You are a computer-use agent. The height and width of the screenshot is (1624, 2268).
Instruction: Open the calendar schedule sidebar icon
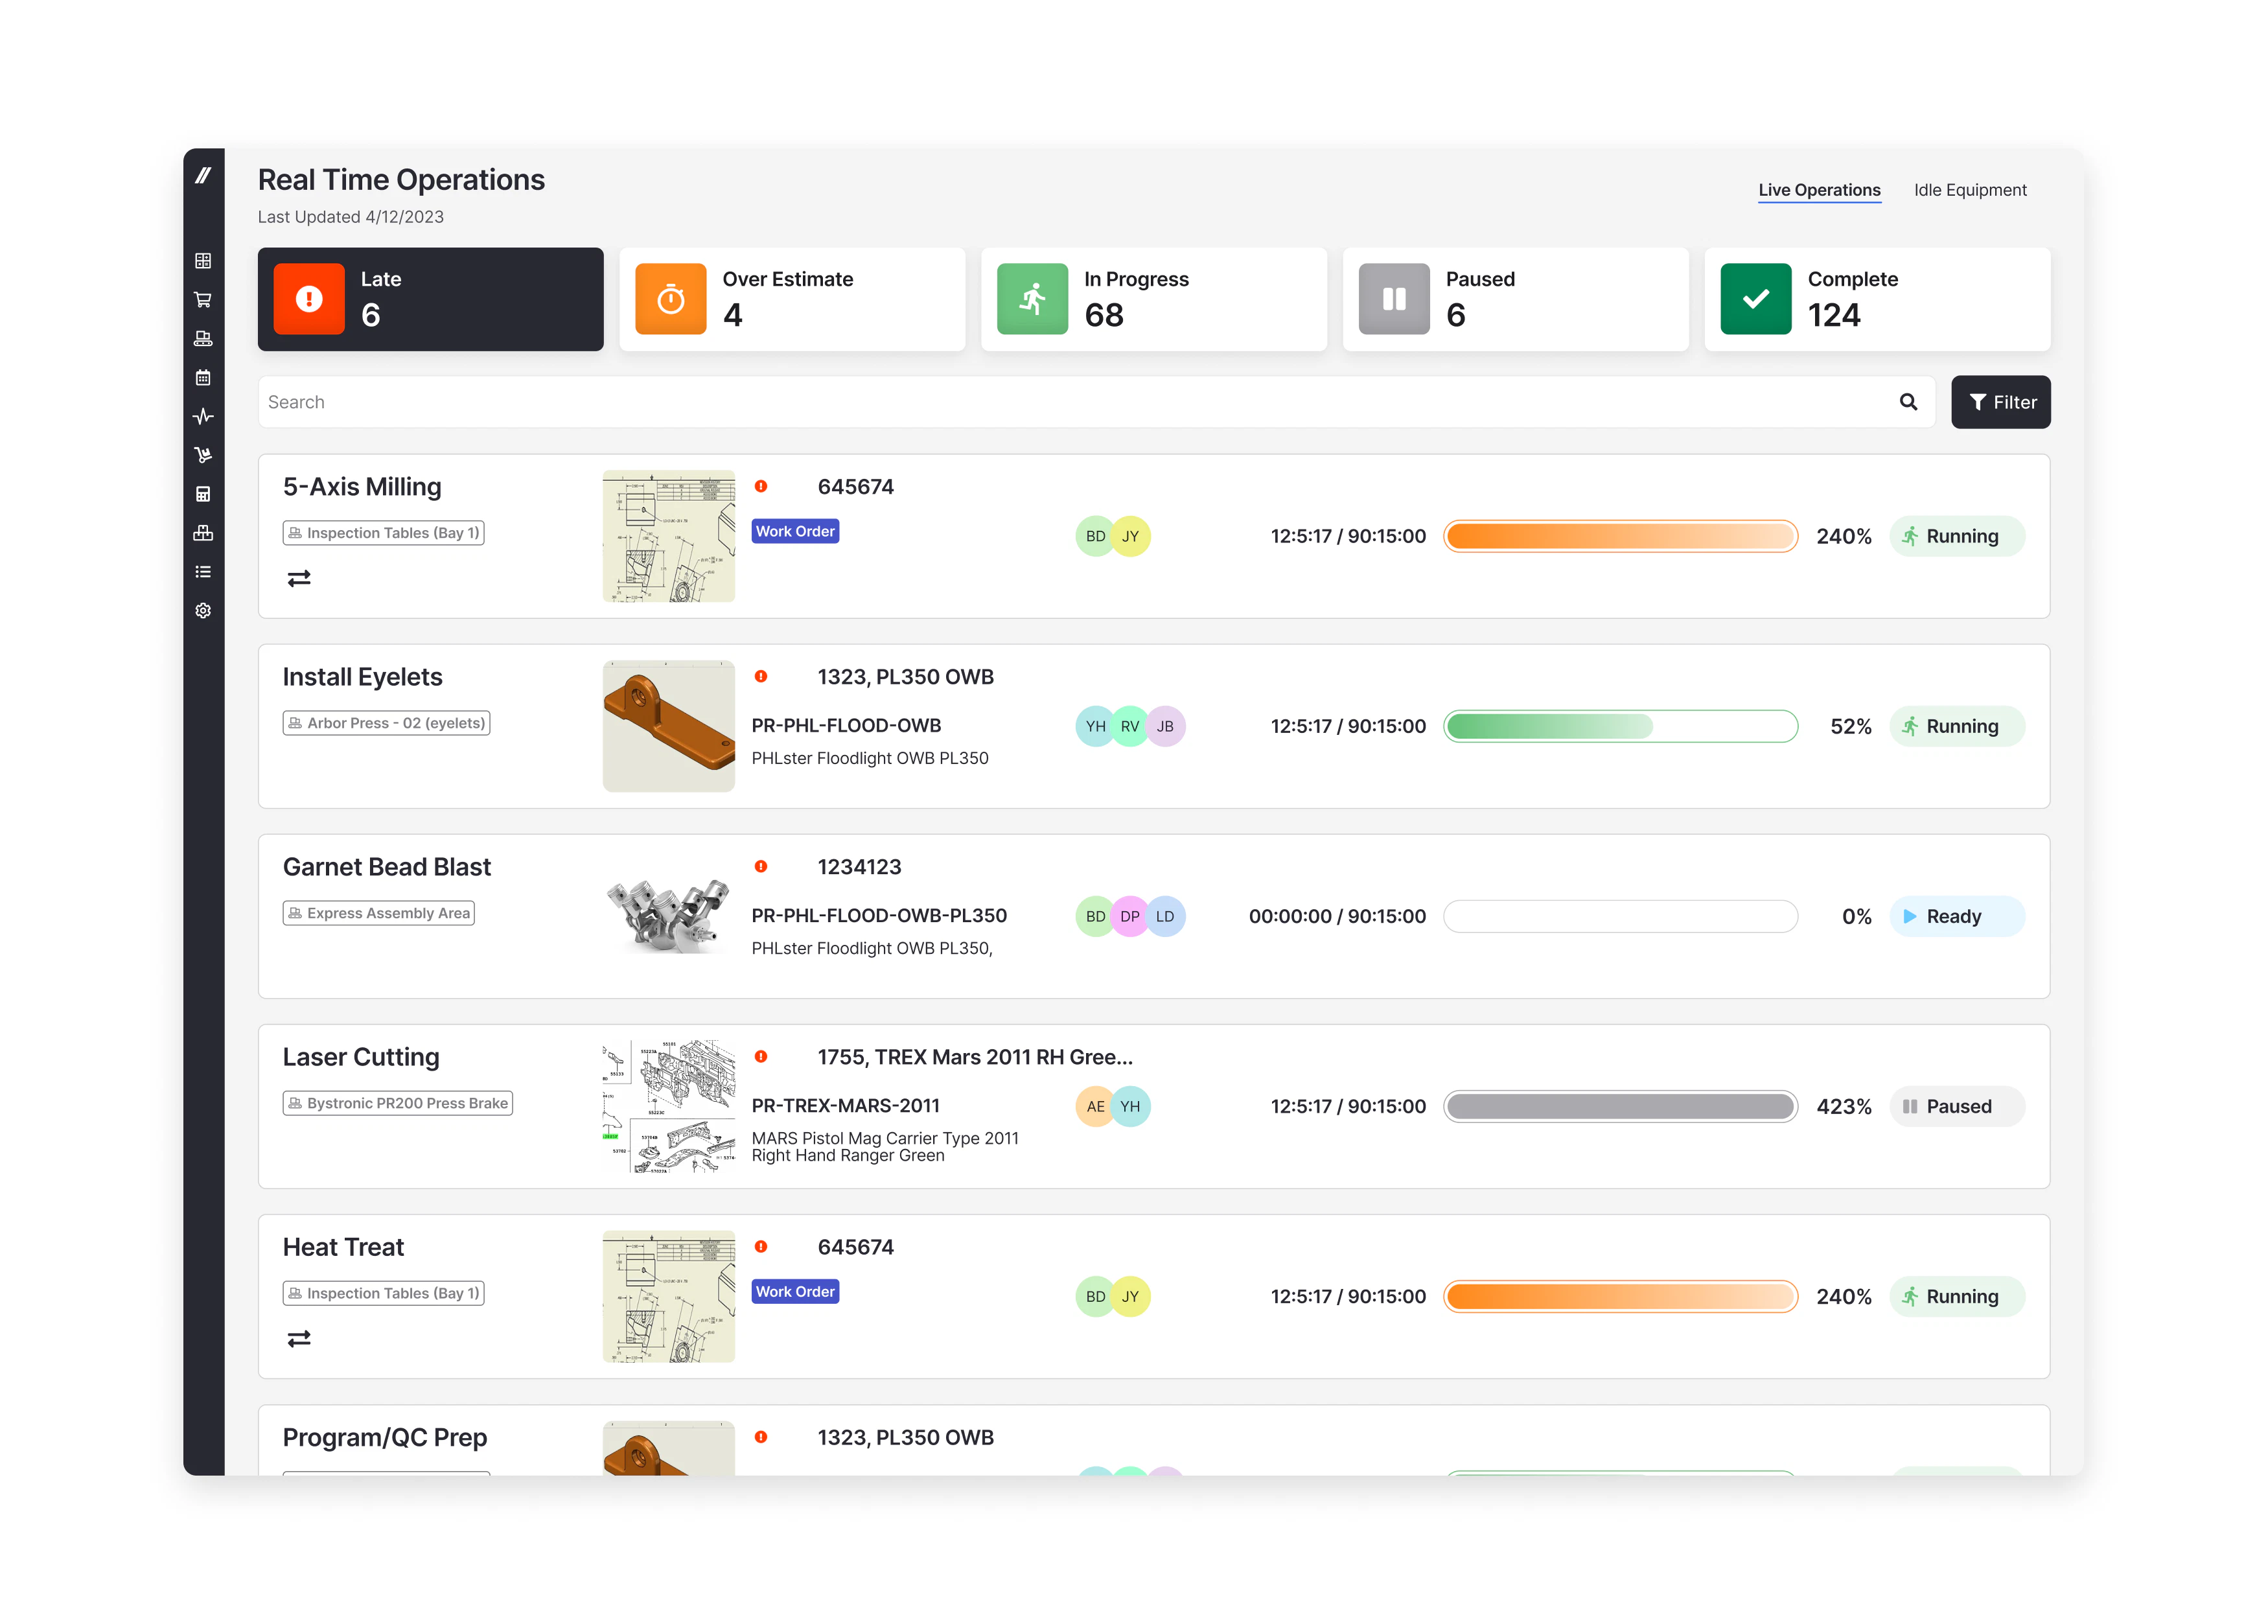(x=204, y=378)
